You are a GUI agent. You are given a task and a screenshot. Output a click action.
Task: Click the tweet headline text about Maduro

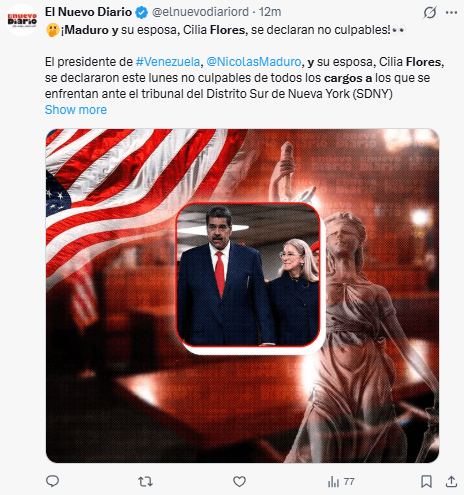(x=225, y=30)
